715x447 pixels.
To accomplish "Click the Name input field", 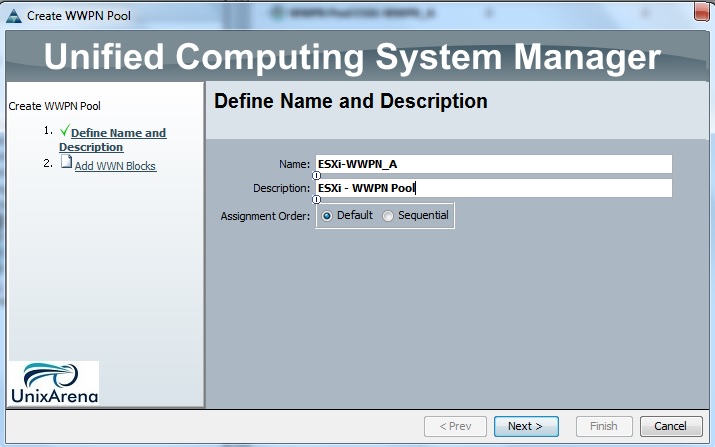I will 493,164.
